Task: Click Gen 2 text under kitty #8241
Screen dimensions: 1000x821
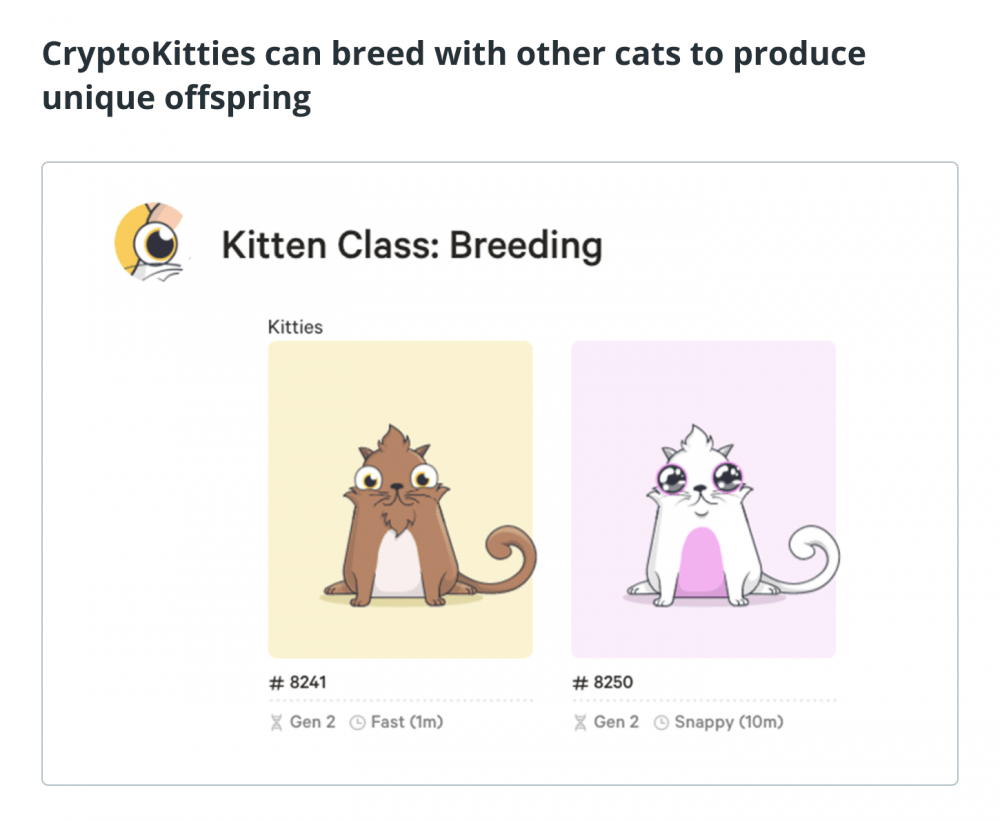Action: pos(312,722)
